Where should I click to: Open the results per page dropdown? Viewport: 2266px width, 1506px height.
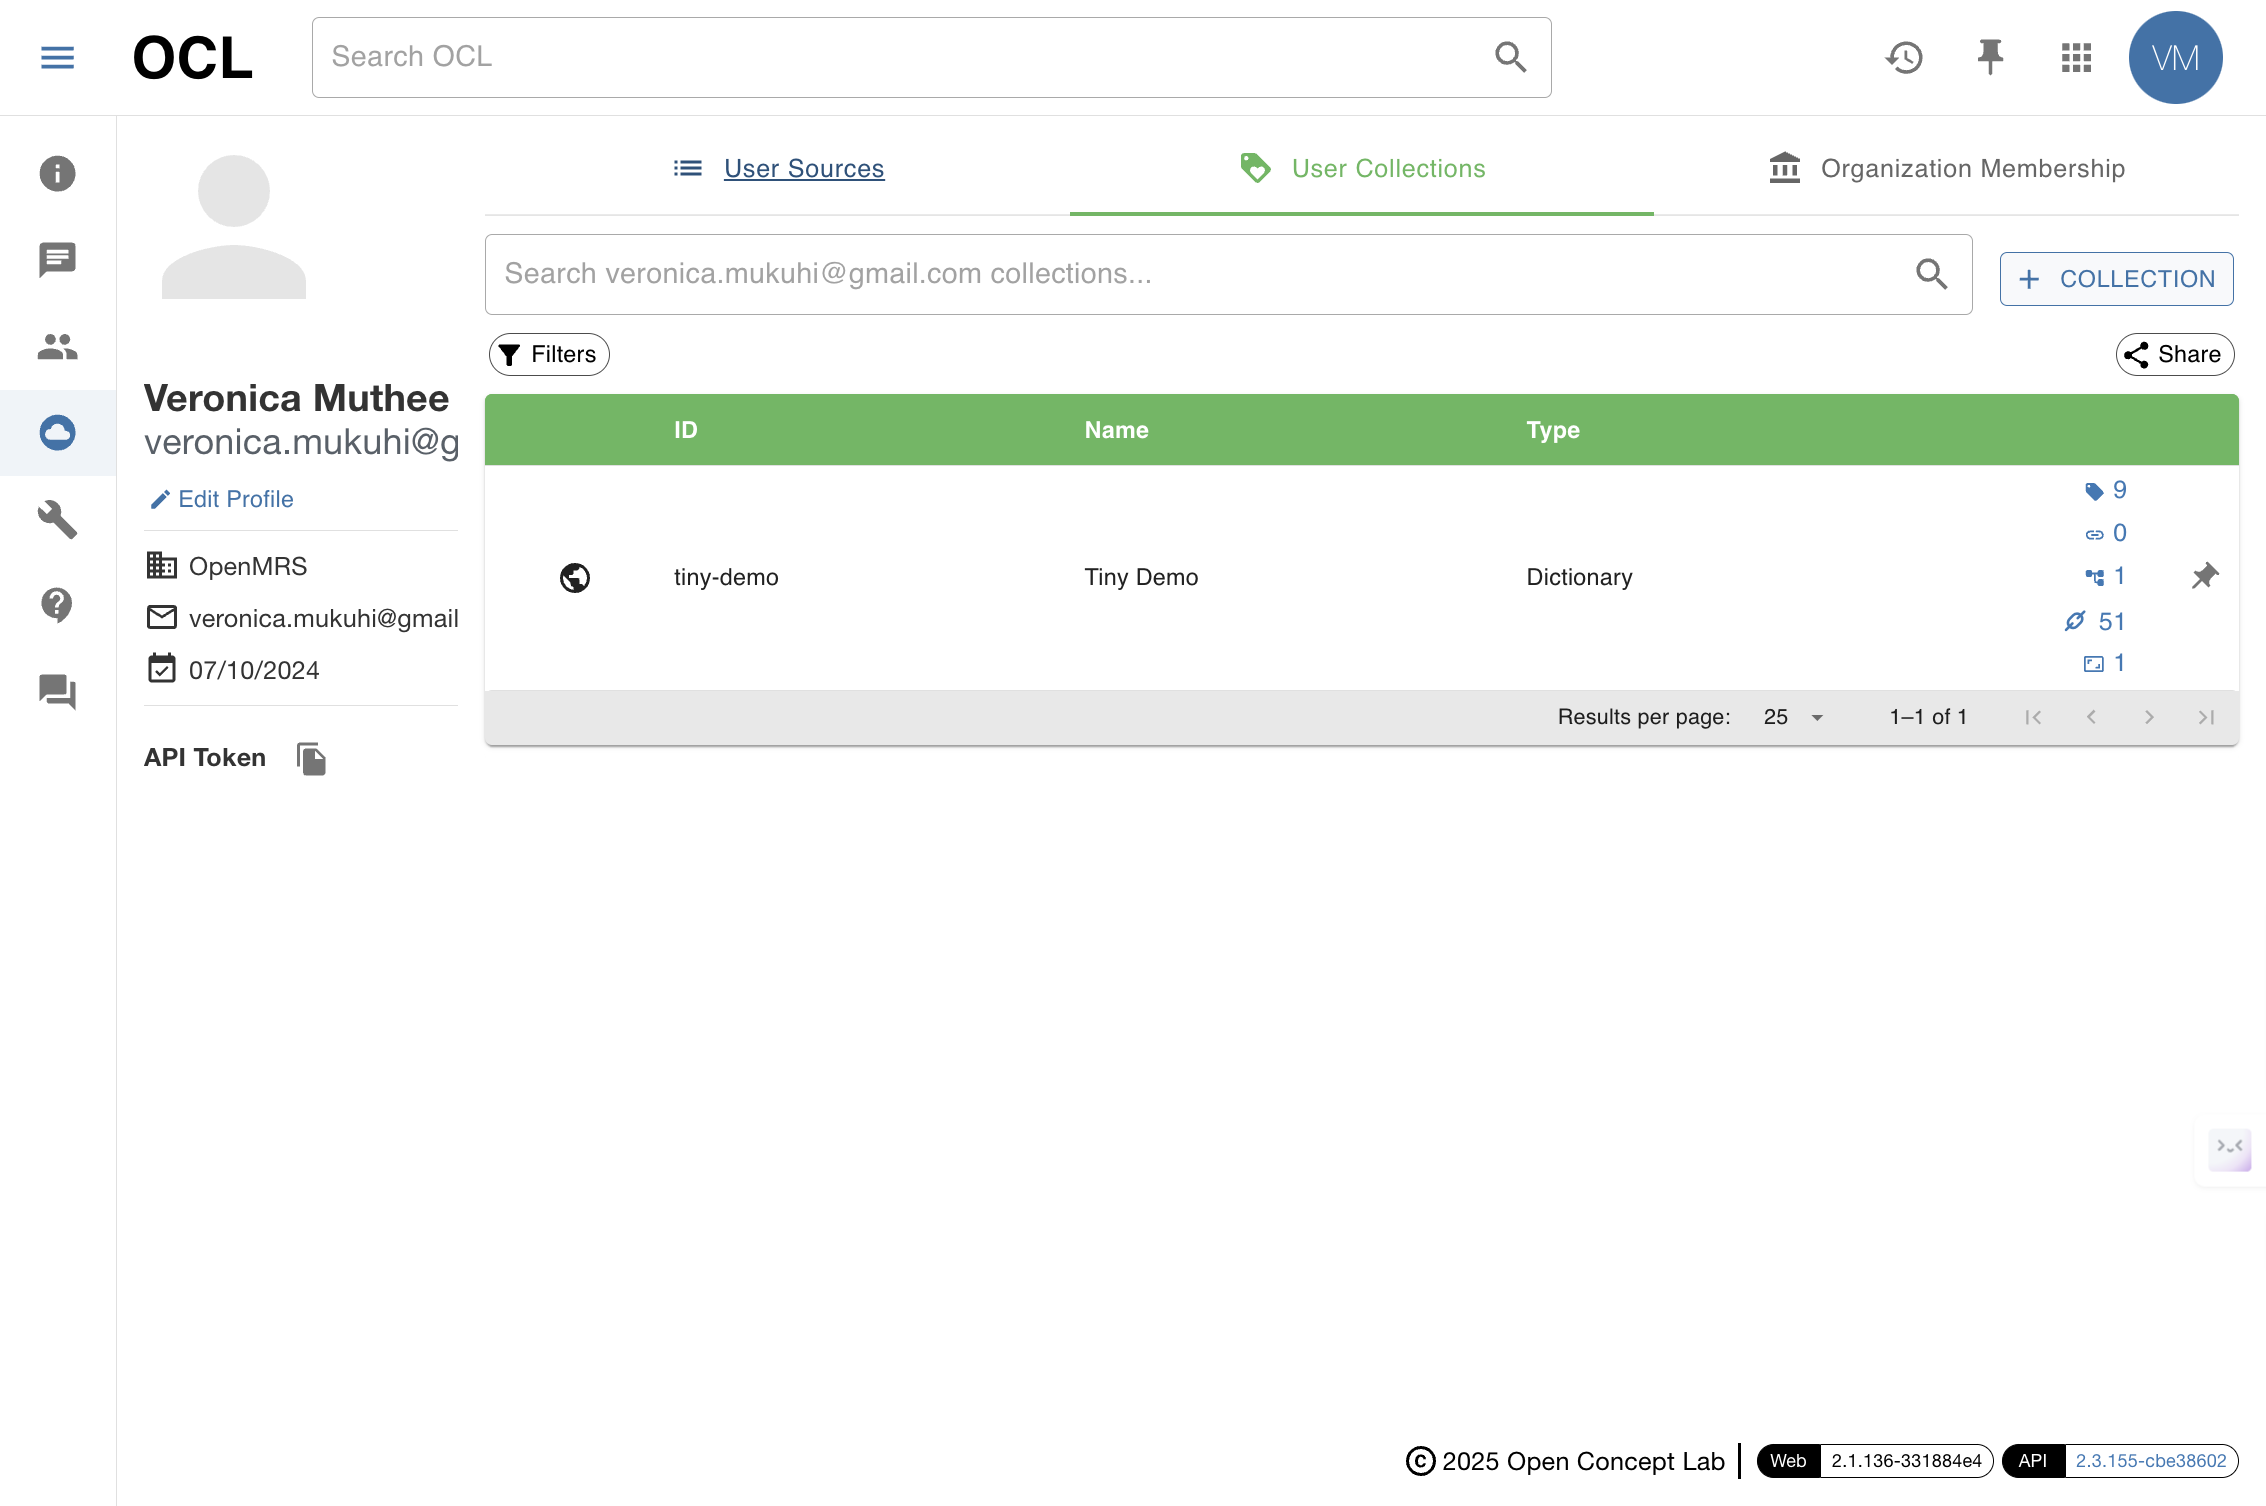1794,717
